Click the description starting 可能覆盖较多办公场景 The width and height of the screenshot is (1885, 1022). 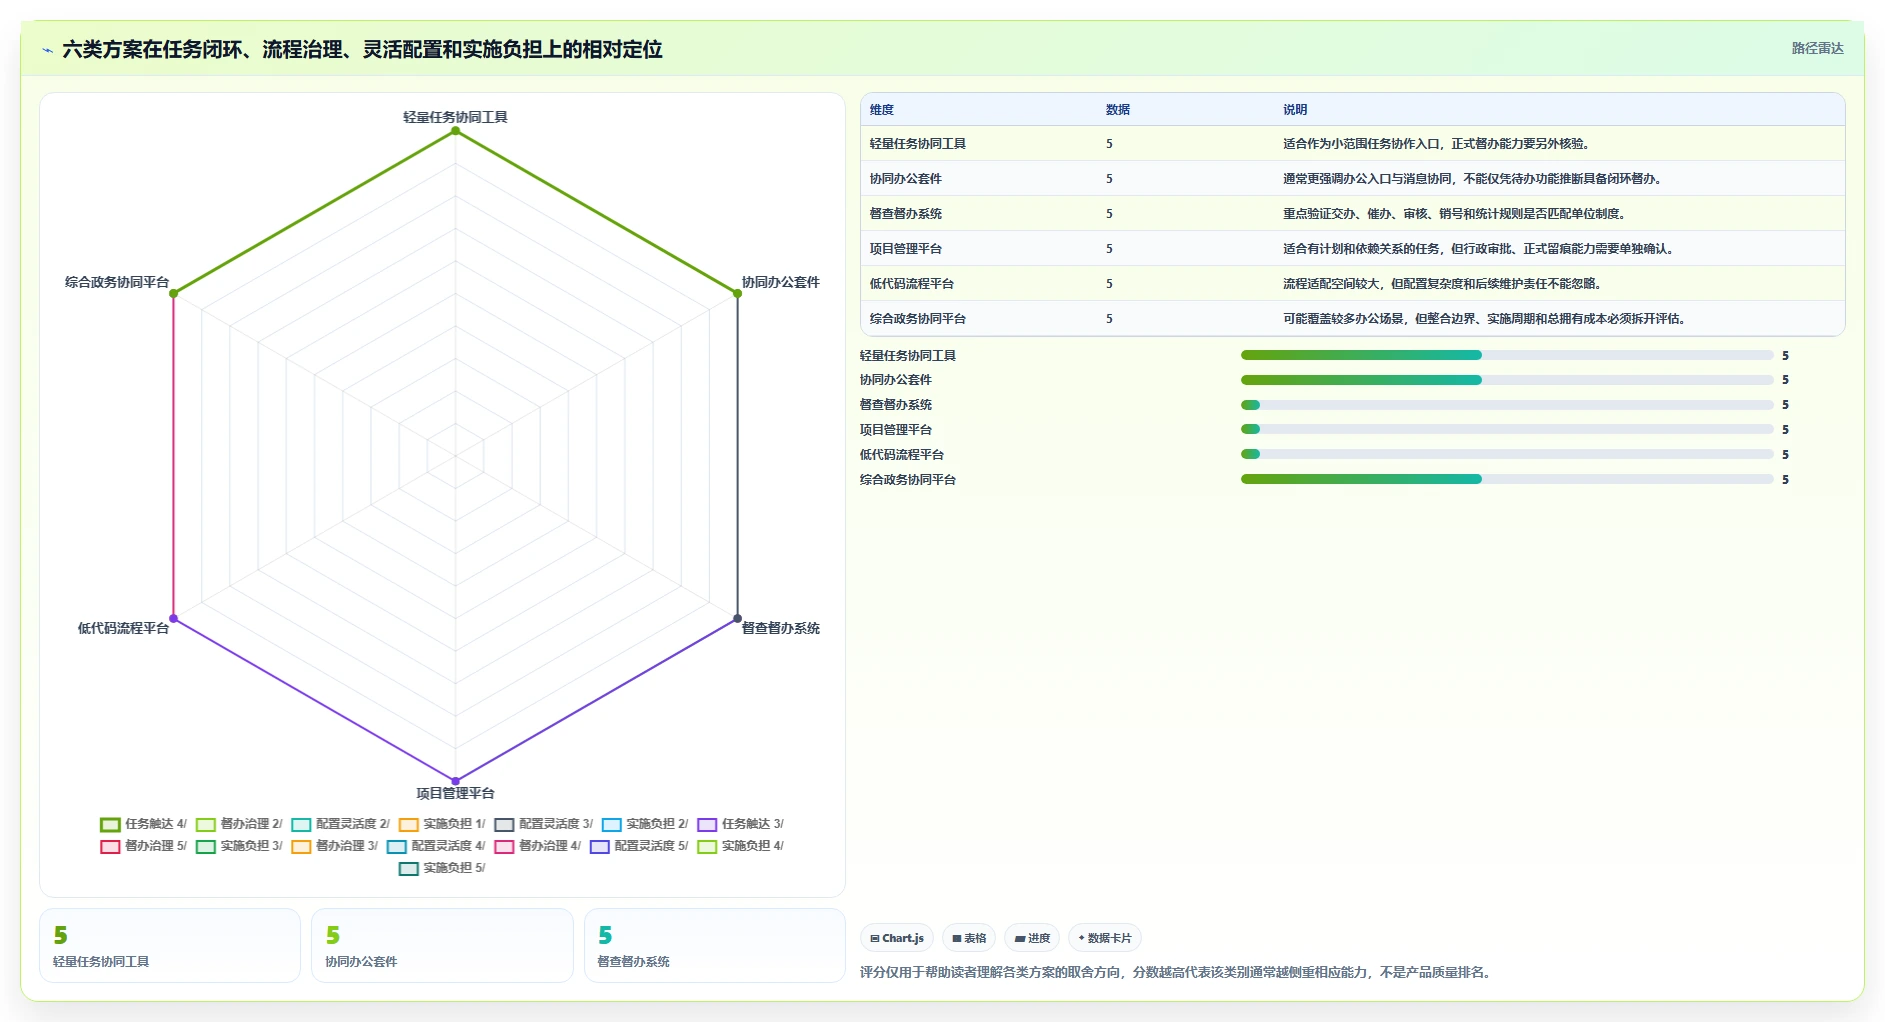pyautogui.click(x=1484, y=319)
